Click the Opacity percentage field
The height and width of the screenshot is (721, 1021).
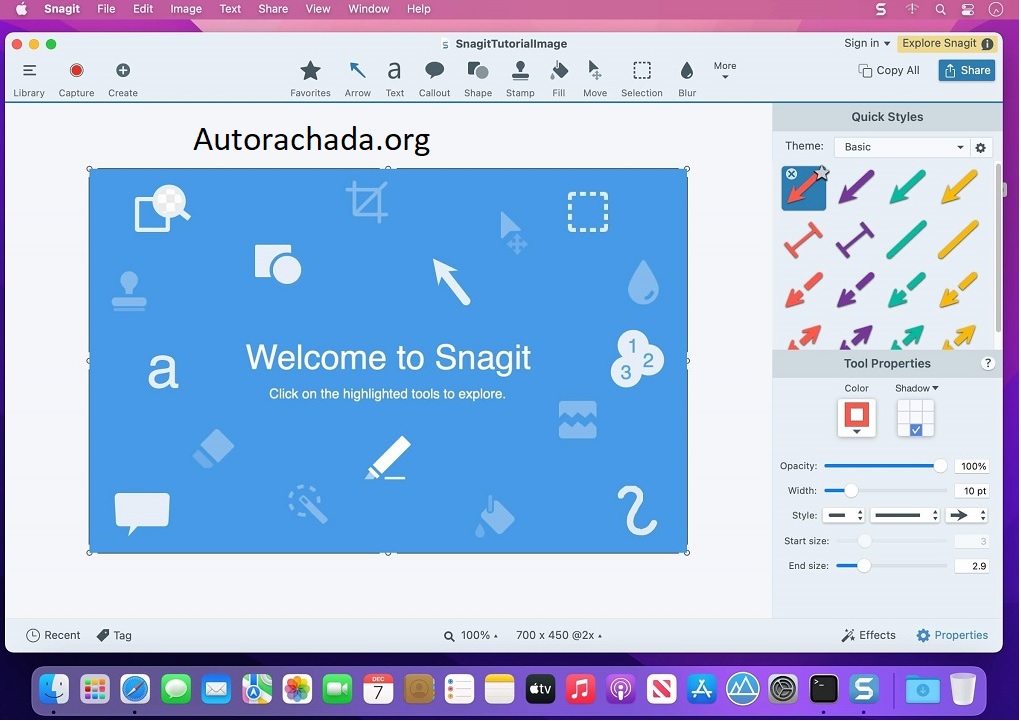tap(972, 467)
